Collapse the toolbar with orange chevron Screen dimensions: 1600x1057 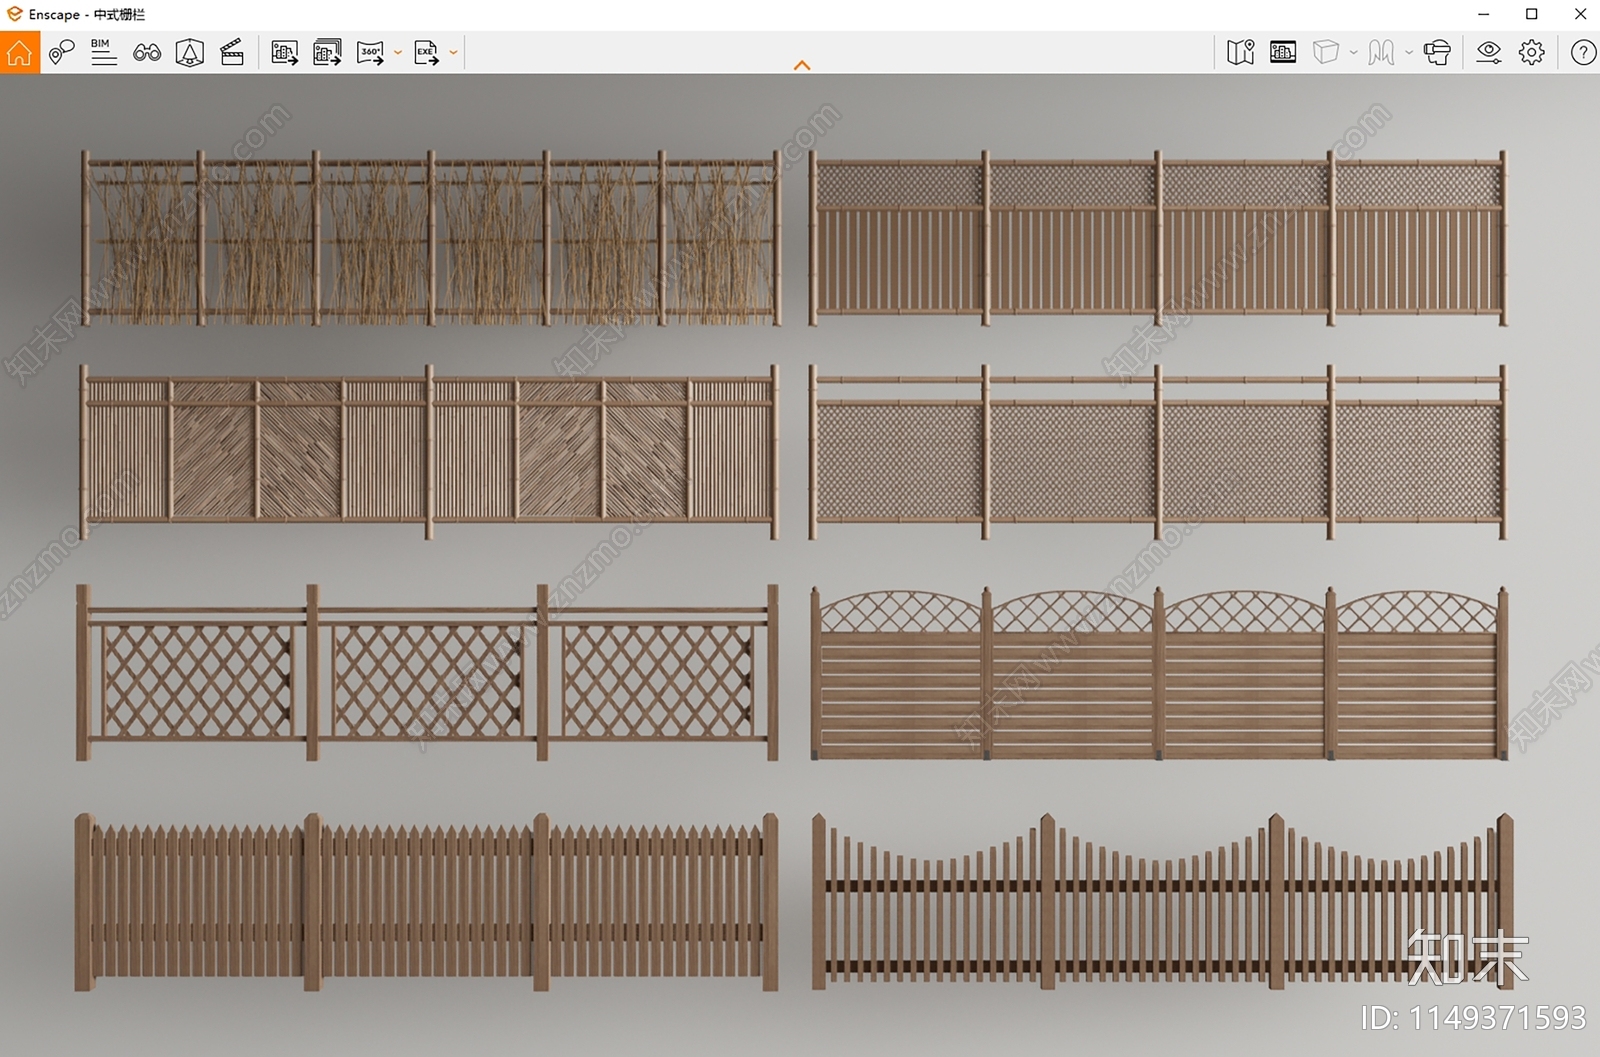point(802,66)
